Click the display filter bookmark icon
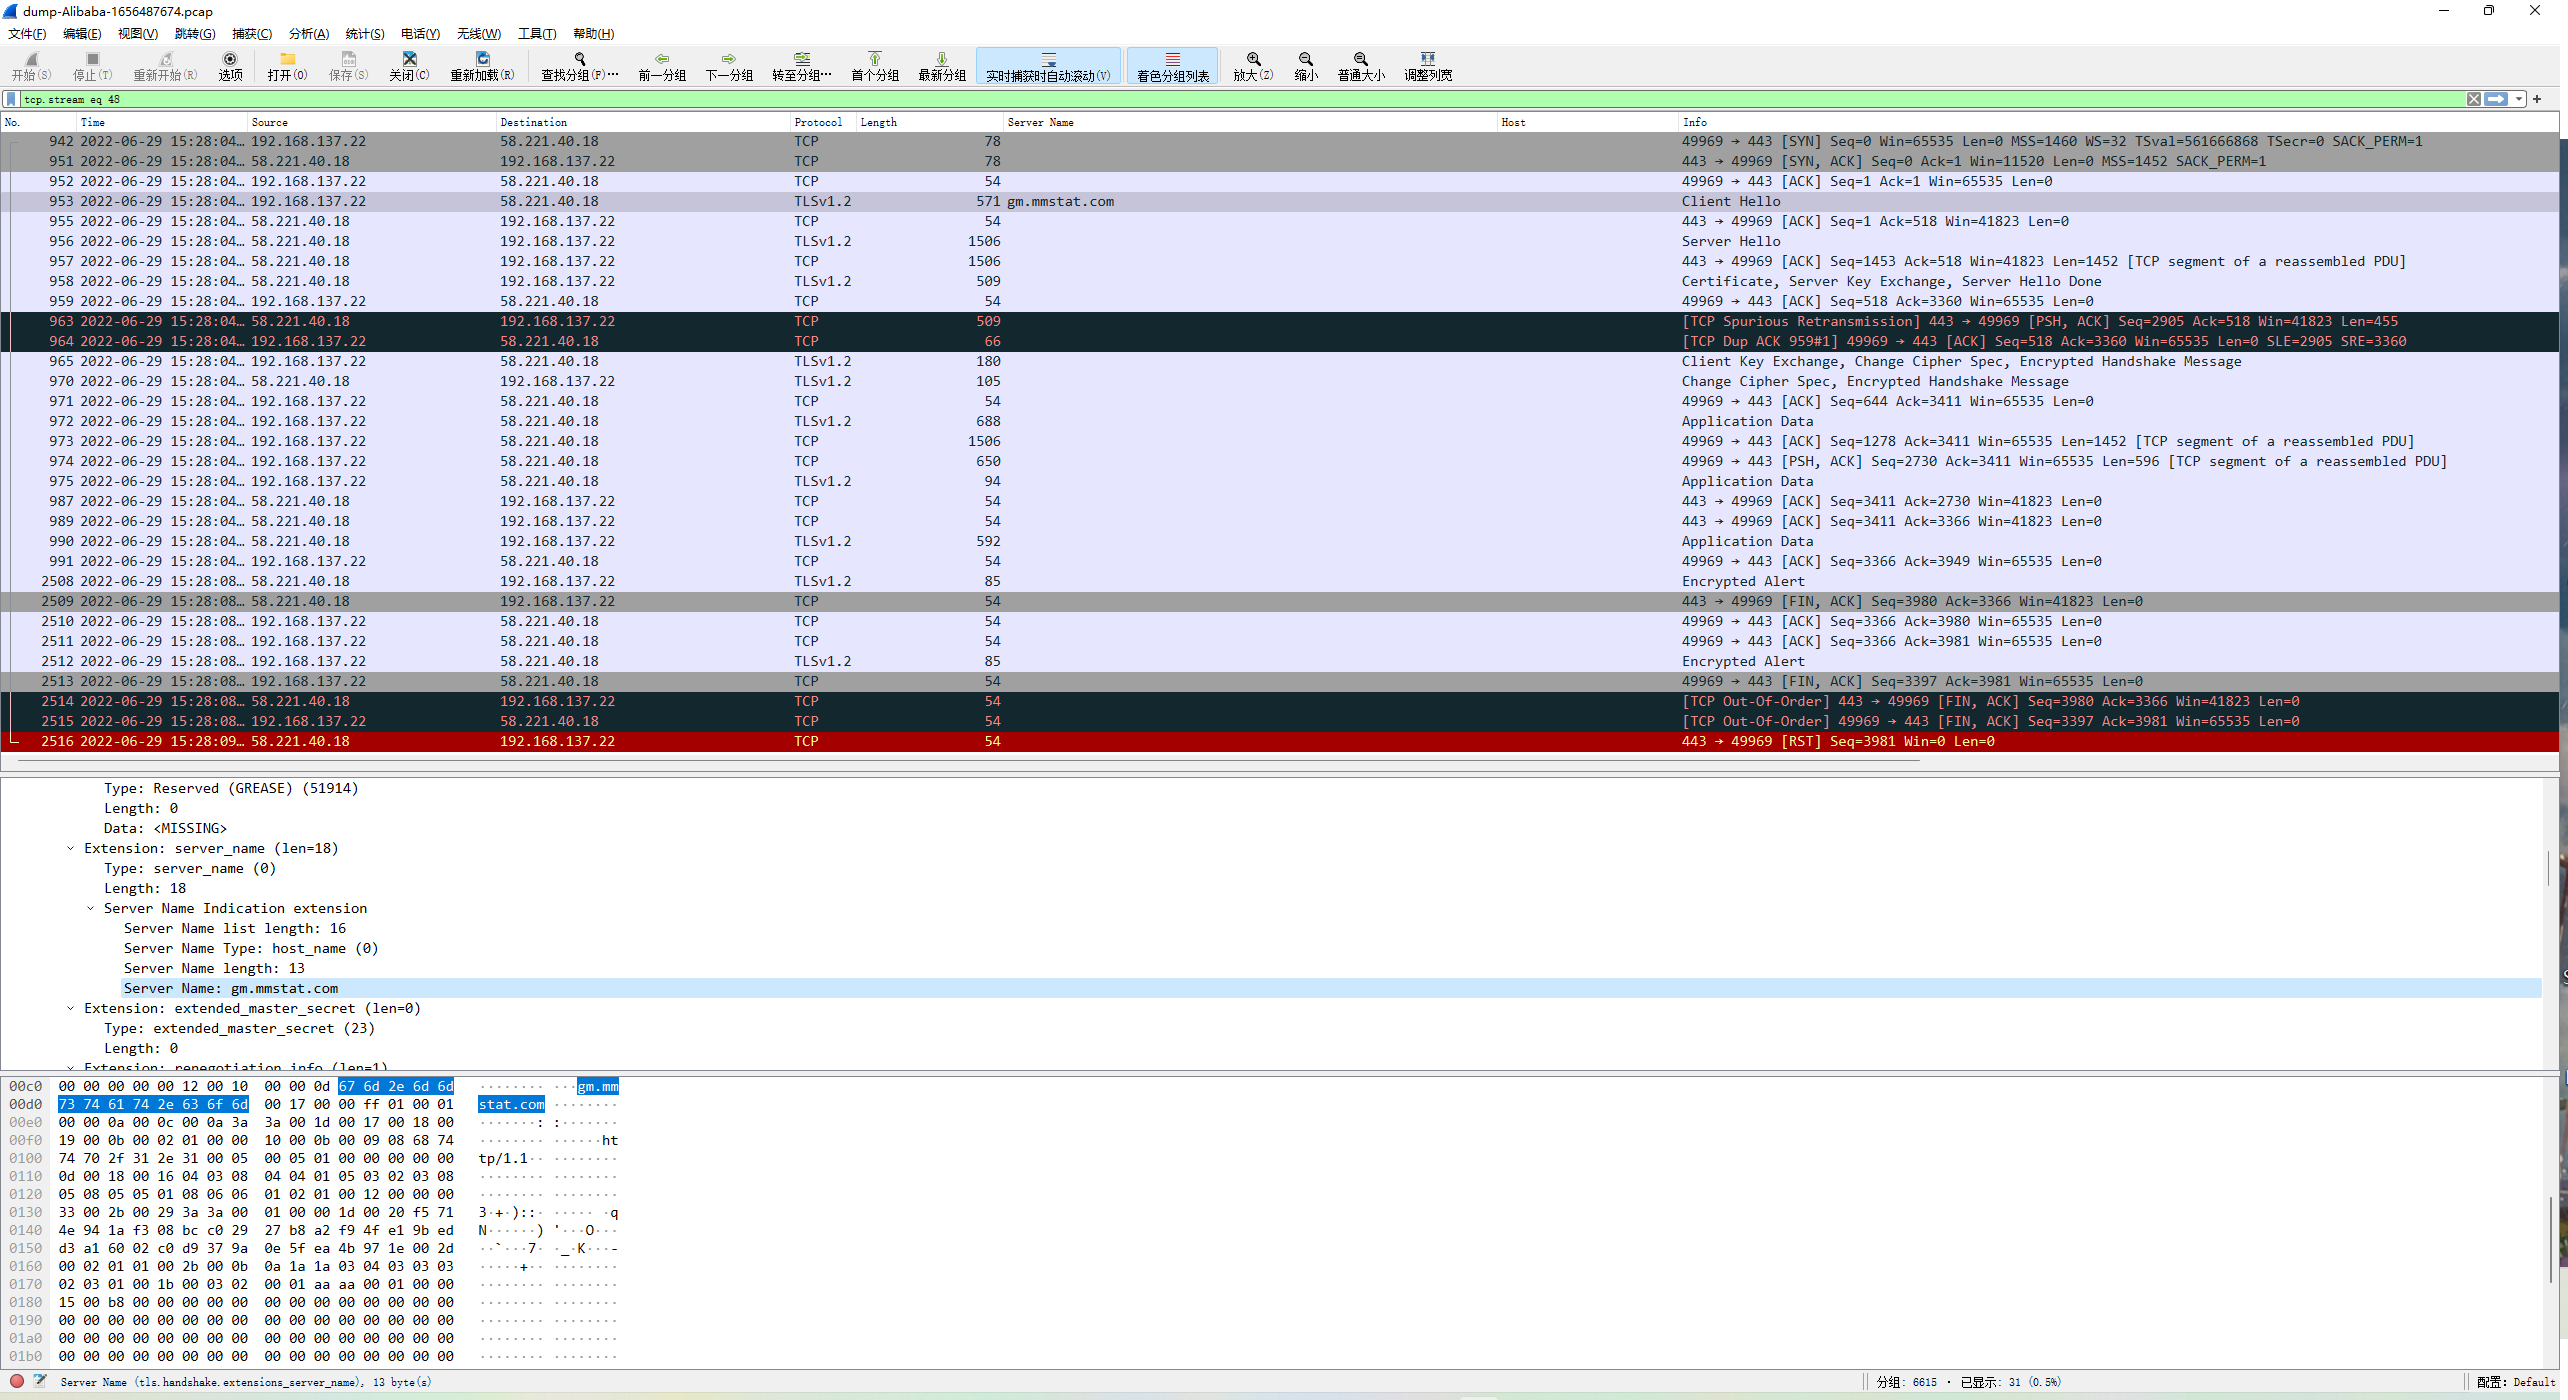 pyautogui.click(x=11, y=99)
